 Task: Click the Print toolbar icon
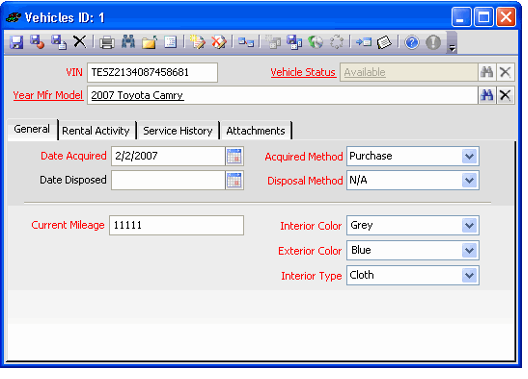coord(107,42)
